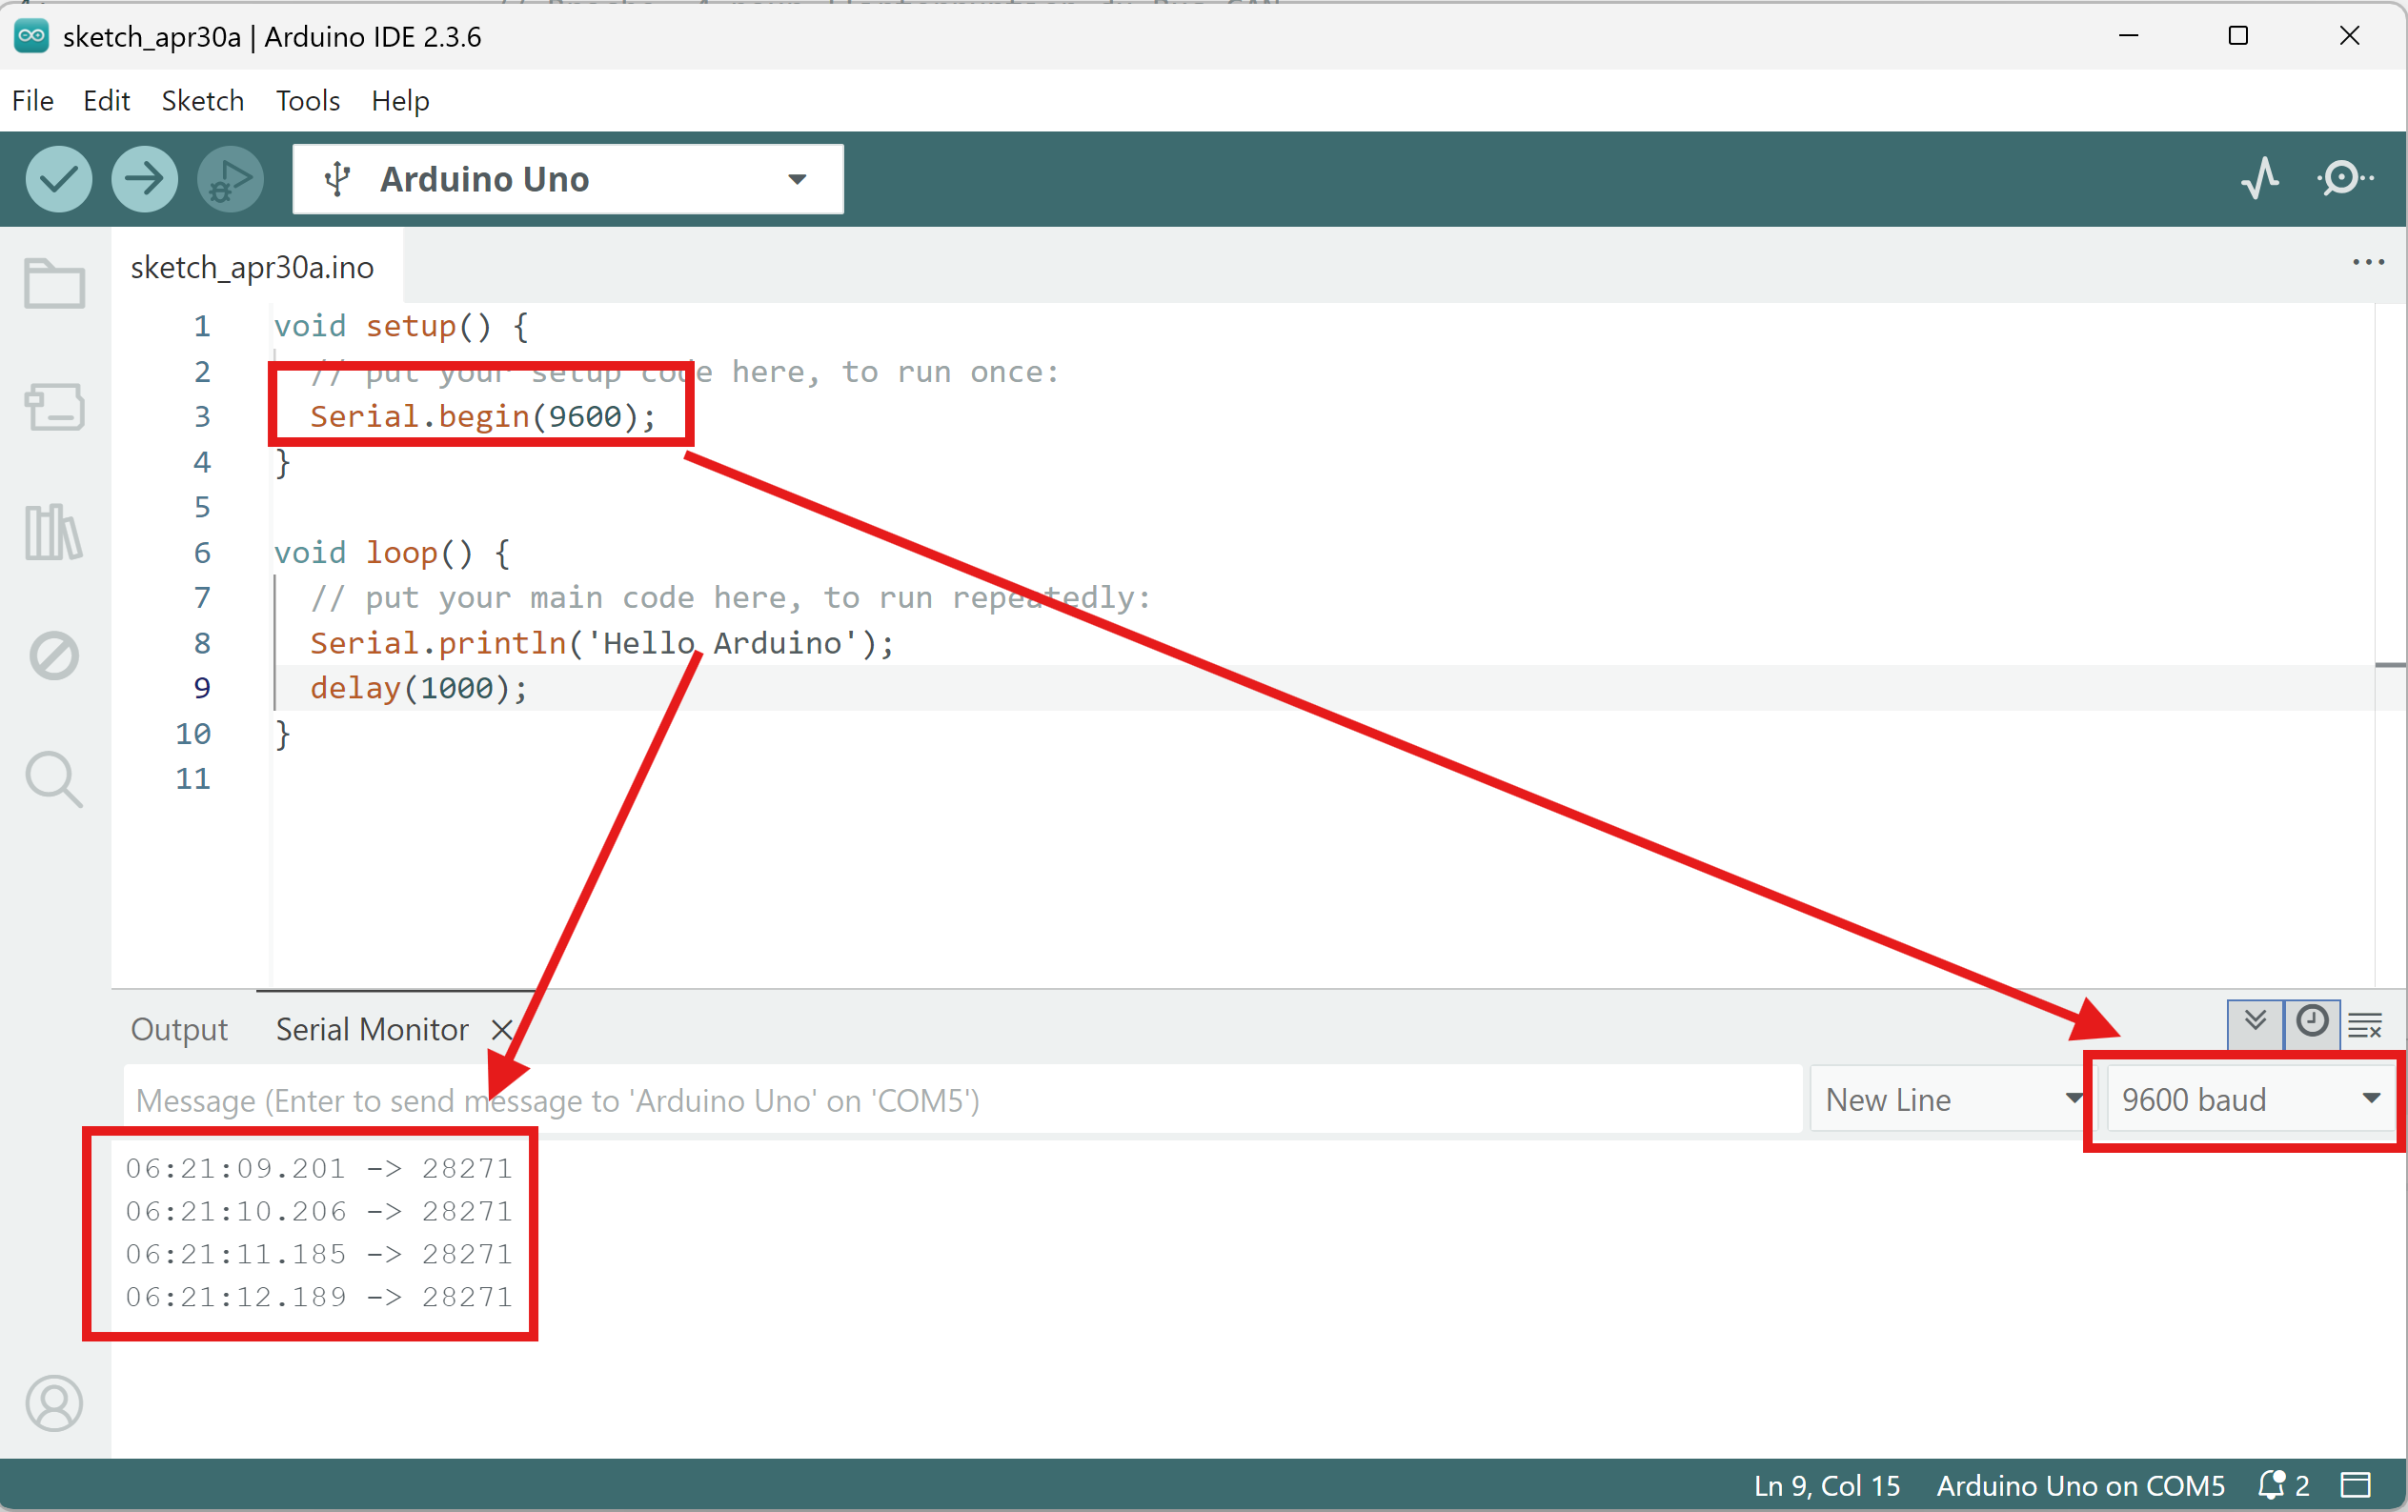The image size is (2408, 1512).
Task: Click the notifications bell in the status bar
Action: (2272, 1485)
